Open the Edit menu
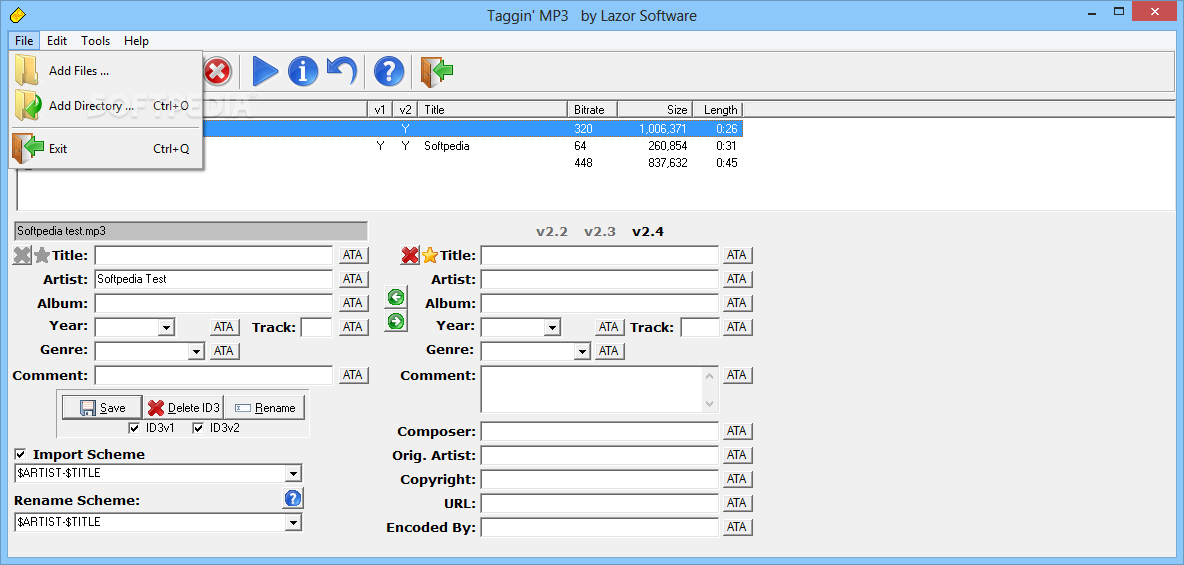 57,41
